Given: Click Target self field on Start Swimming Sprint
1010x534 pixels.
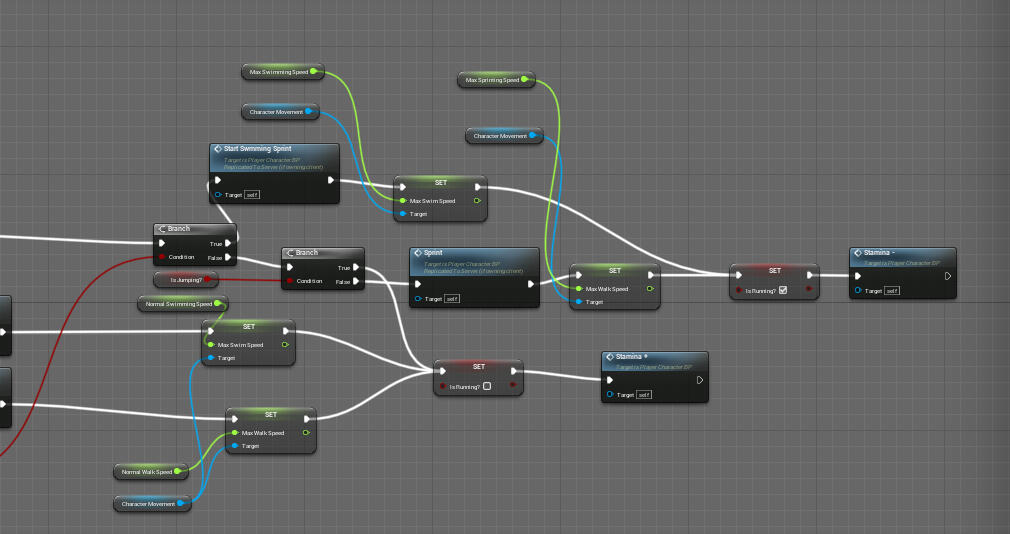Looking at the screenshot, I should [252, 195].
